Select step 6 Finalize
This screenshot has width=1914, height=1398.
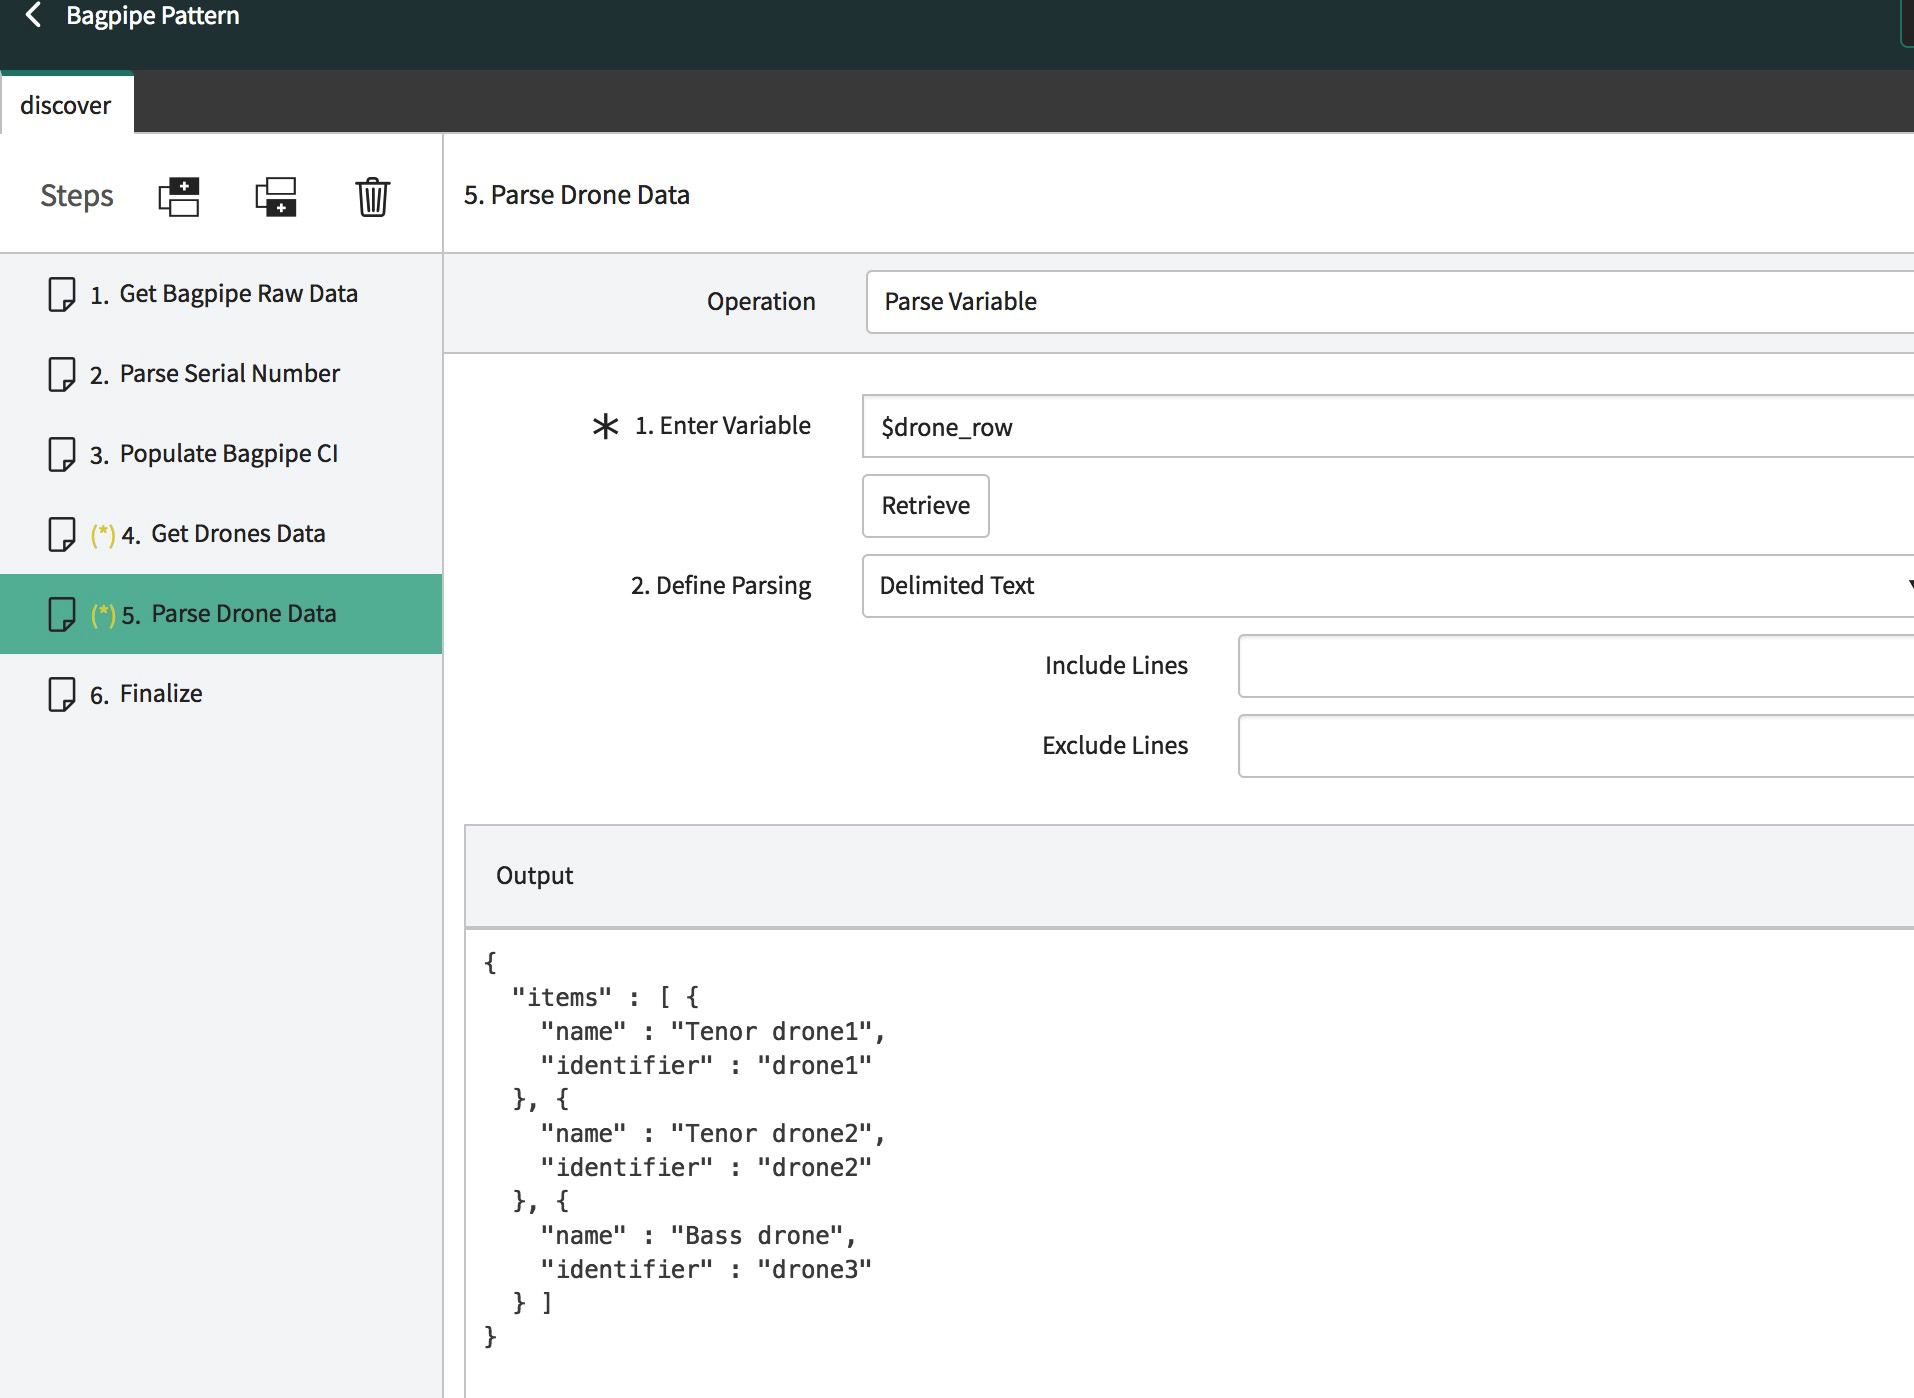(x=221, y=694)
